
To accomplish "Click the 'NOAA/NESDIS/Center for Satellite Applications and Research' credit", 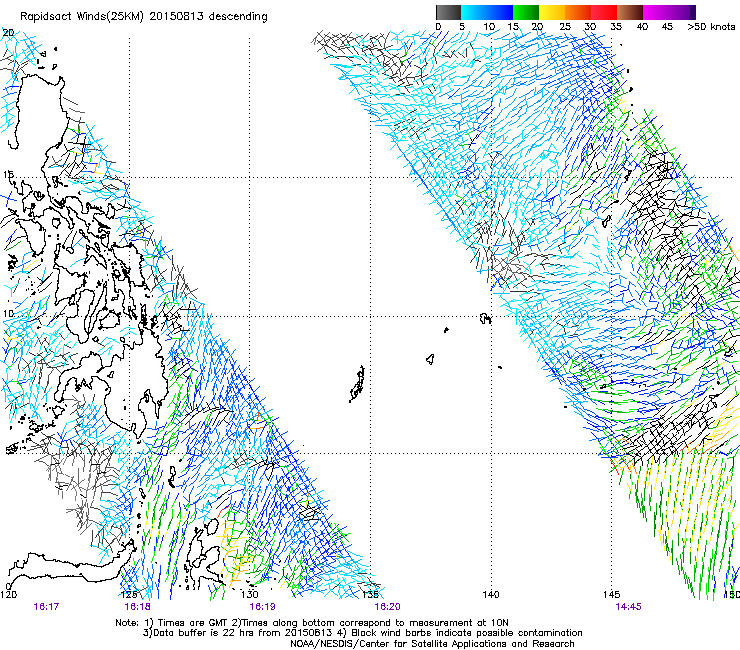I will click(432, 643).
